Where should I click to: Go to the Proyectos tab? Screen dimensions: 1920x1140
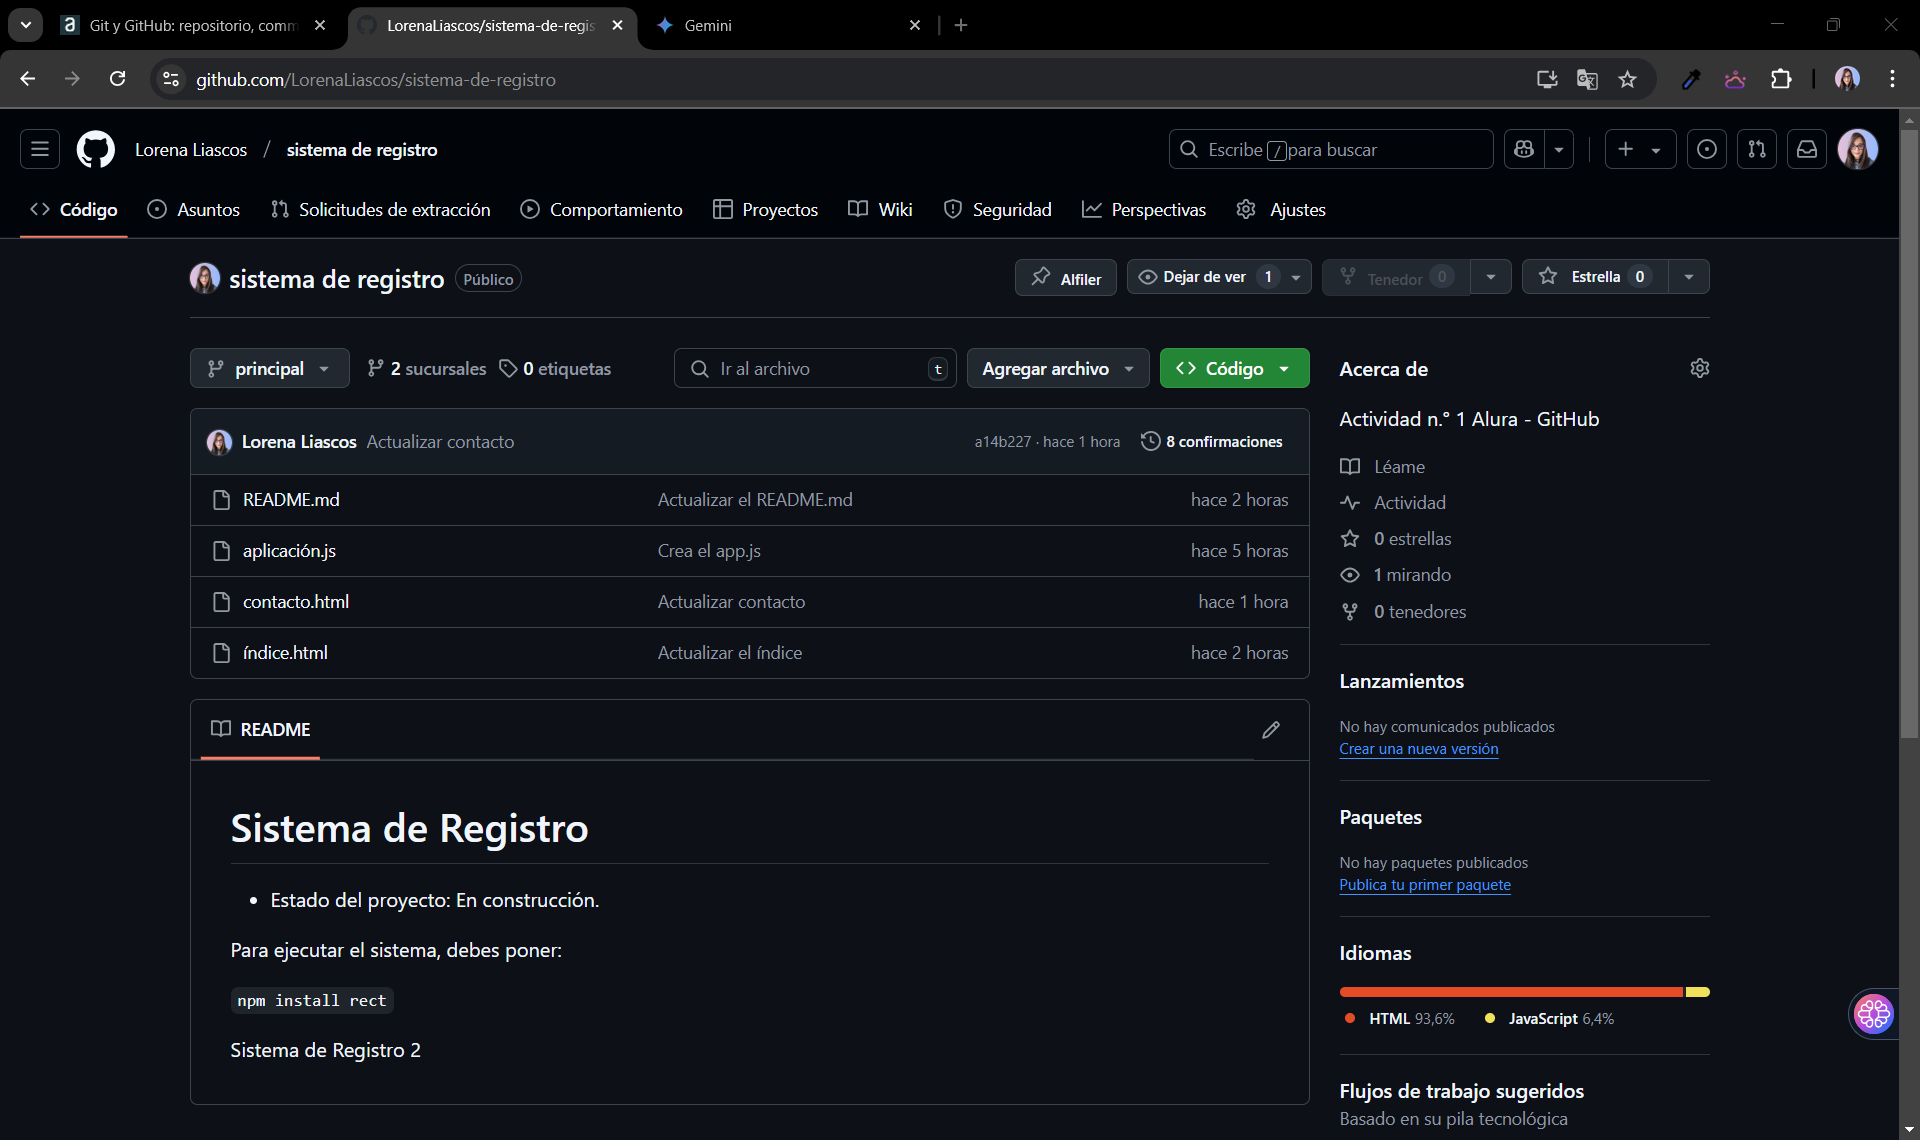coord(766,209)
